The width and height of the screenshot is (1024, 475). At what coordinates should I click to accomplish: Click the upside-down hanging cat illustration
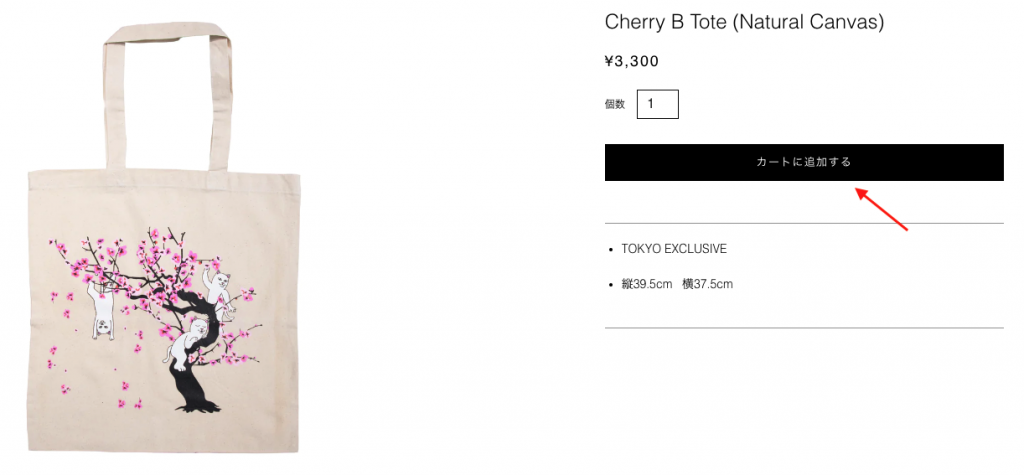(x=103, y=310)
